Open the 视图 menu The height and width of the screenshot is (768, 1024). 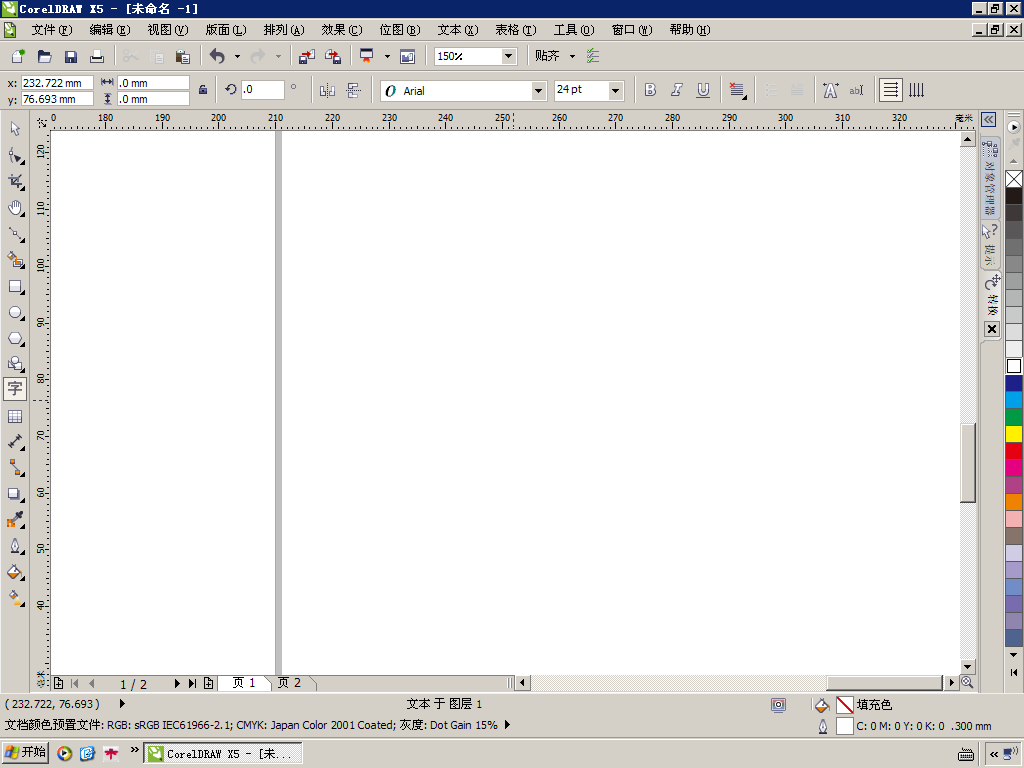tap(168, 30)
